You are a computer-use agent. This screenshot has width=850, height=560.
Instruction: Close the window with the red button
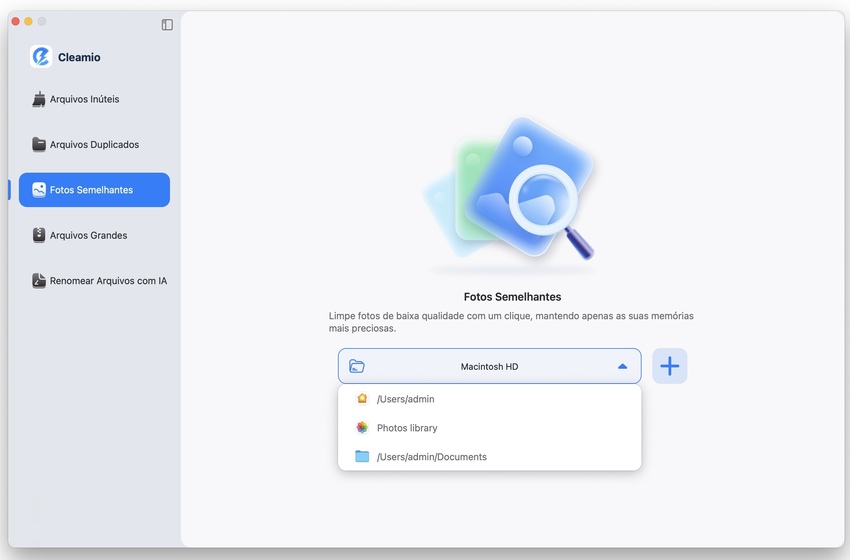tap(16, 21)
